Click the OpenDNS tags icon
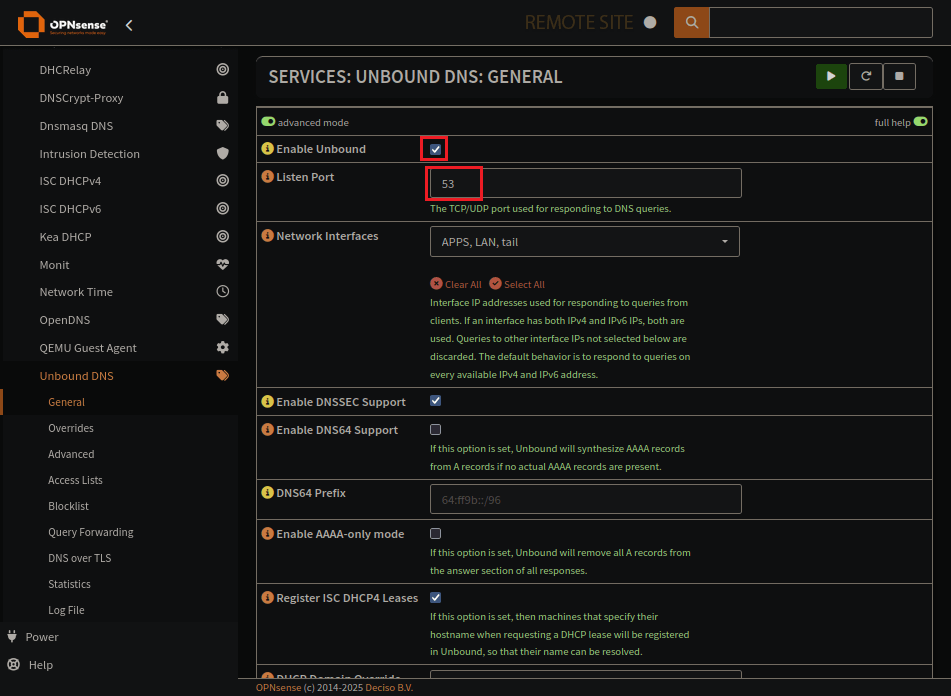The height and width of the screenshot is (696, 951). tap(223, 320)
